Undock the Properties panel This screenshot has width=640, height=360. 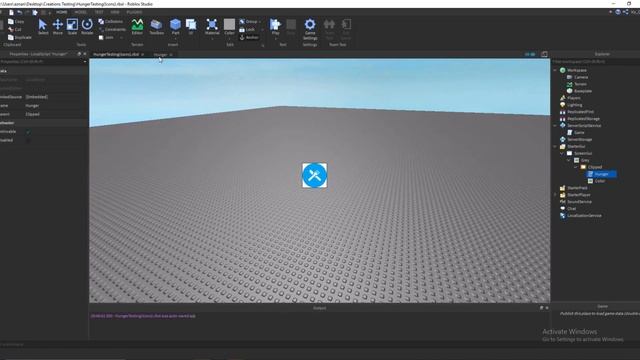pyautogui.click(x=79, y=54)
